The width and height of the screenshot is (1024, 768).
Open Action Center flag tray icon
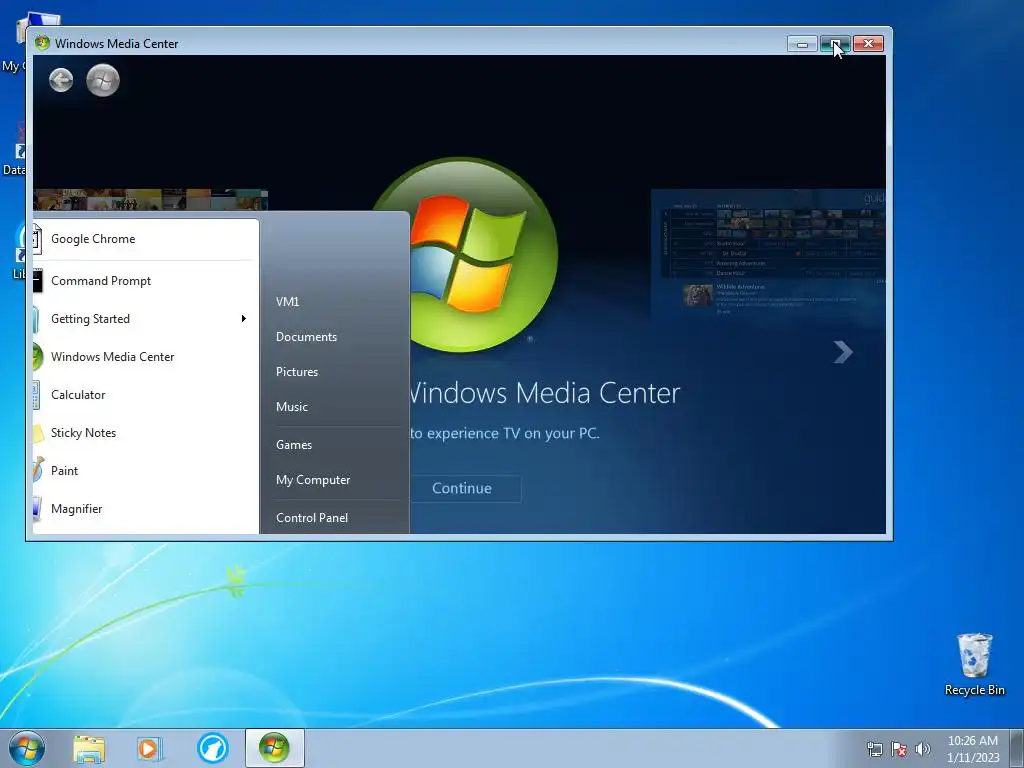[899, 749]
